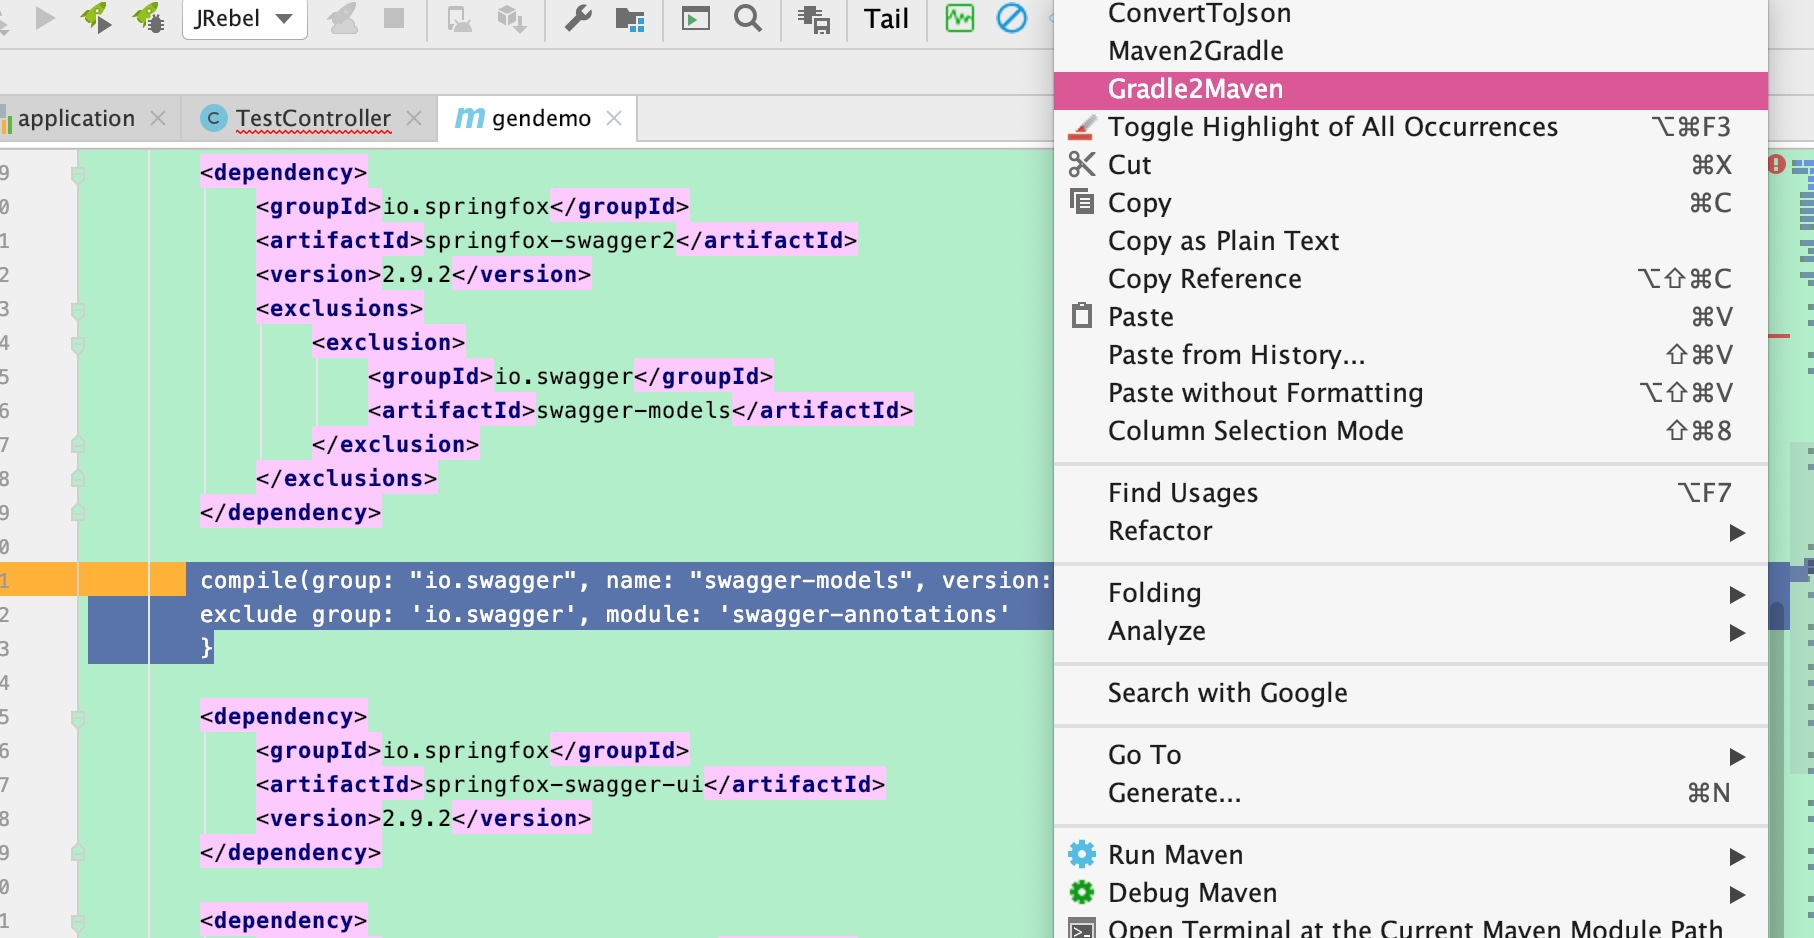
Task: Click the blue prohibited circle icon
Action: [1012, 18]
